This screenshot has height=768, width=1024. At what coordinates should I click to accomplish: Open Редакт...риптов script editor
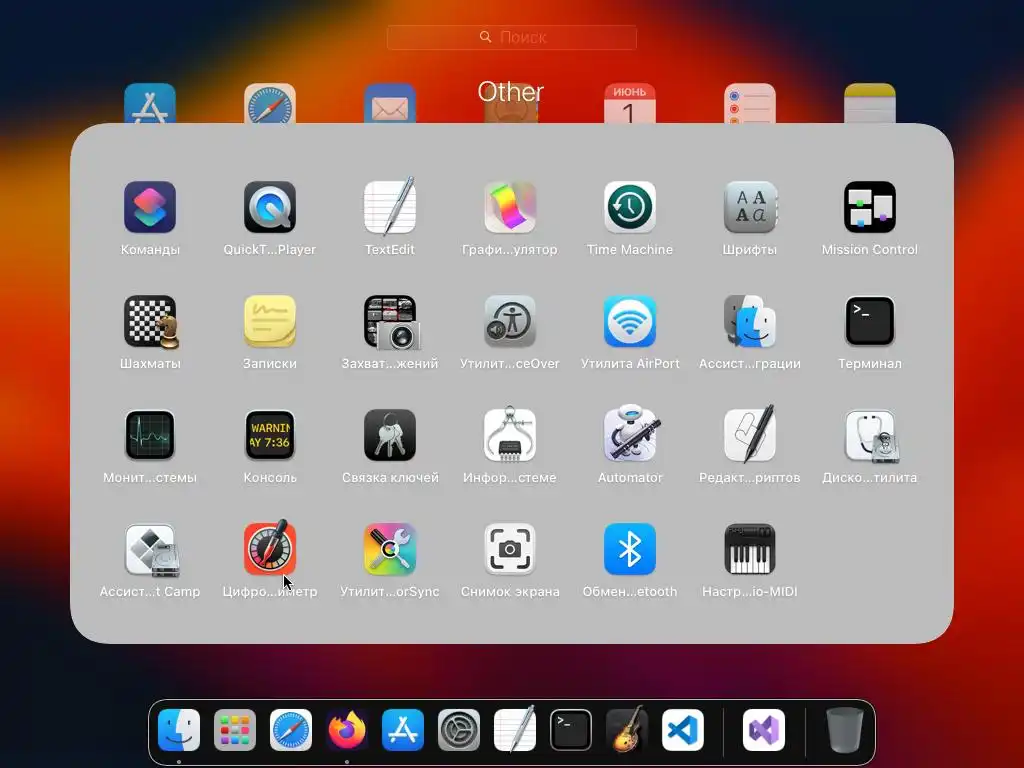(x=750, y=435)
